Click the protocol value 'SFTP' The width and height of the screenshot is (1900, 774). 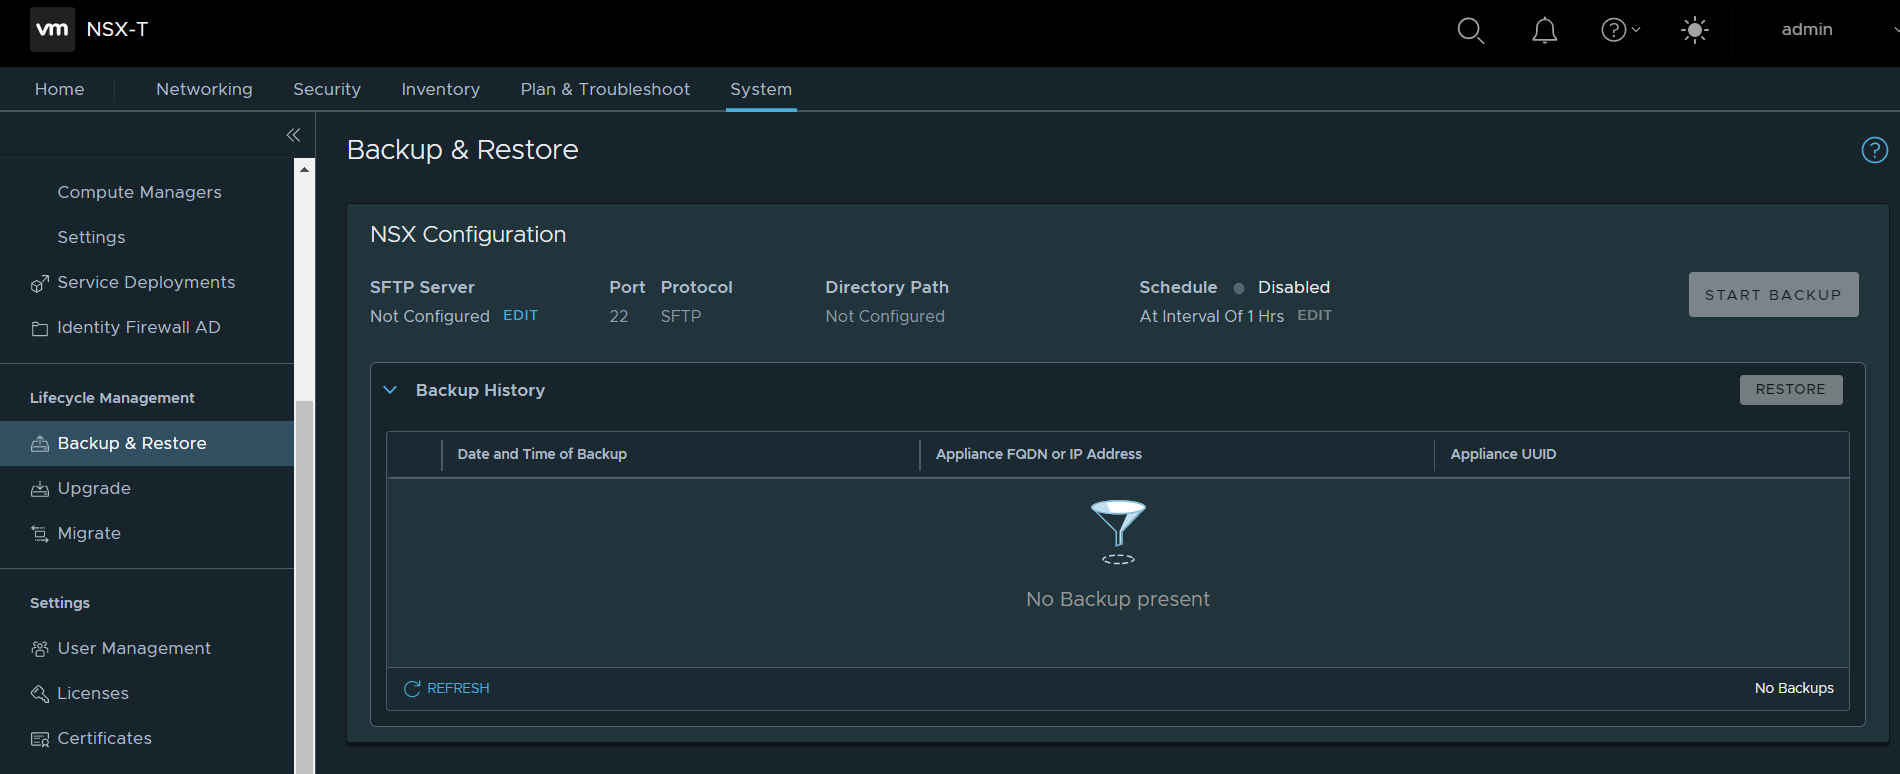pos(681,316)
